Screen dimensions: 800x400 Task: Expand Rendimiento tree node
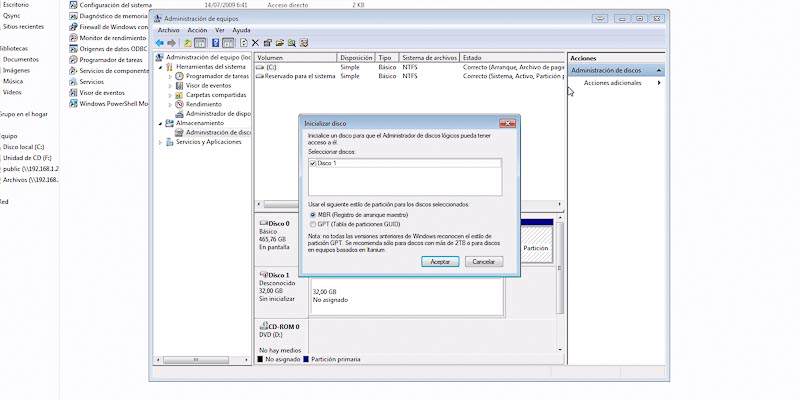170,104
